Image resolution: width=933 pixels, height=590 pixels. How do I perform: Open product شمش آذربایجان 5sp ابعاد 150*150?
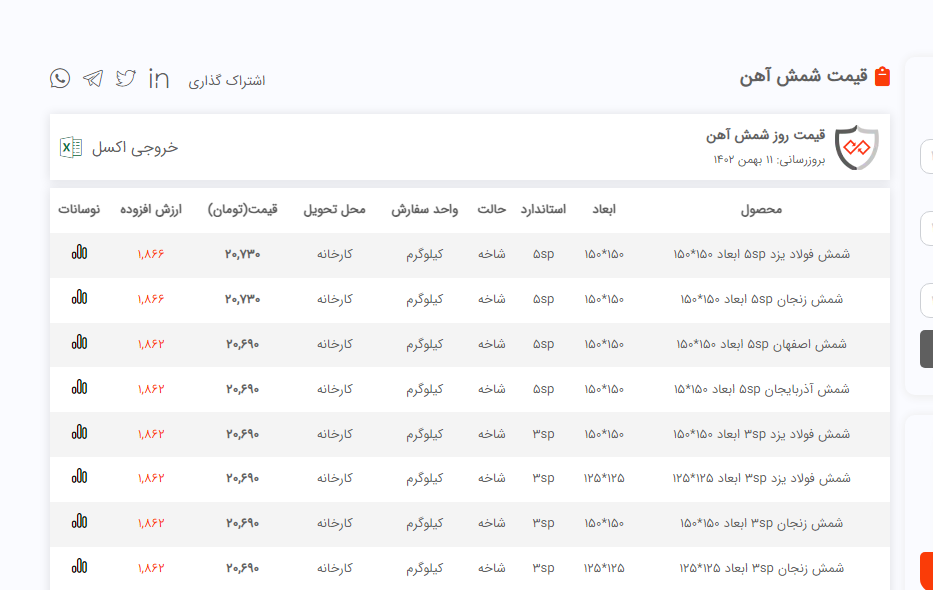[x=761, y=388]
